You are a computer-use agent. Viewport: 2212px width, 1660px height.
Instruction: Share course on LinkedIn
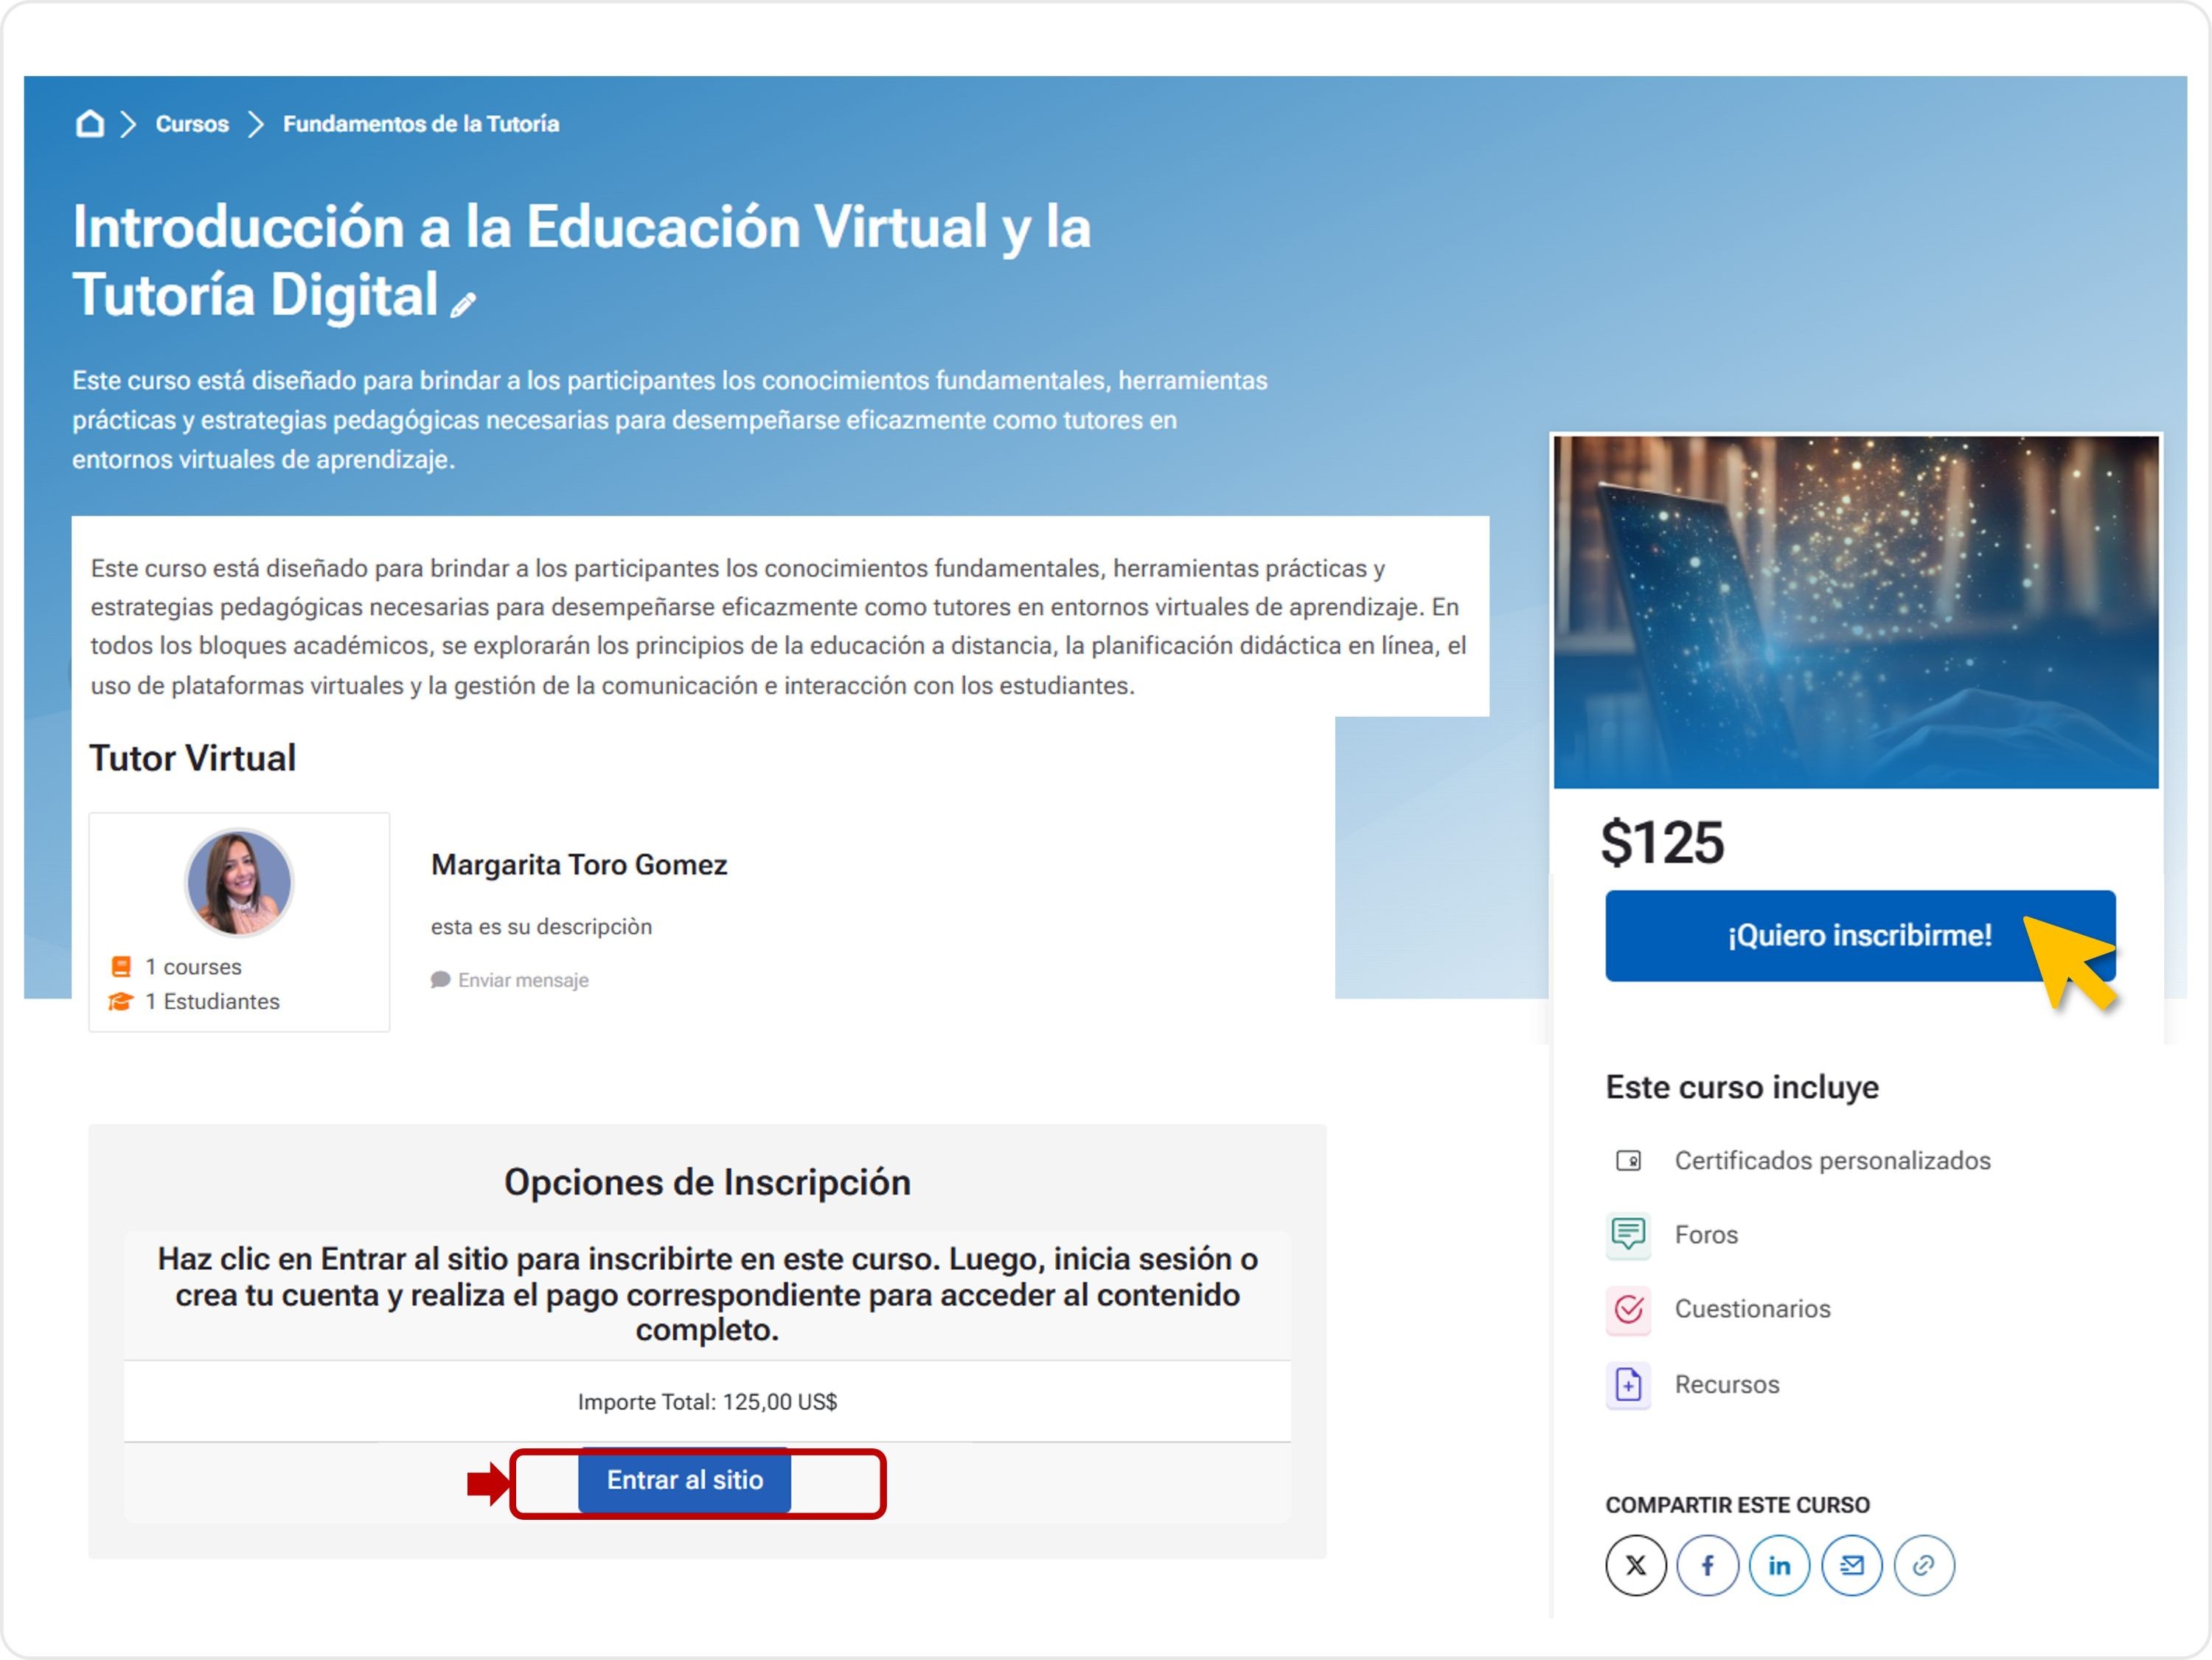click(x=1779, y=1565)
